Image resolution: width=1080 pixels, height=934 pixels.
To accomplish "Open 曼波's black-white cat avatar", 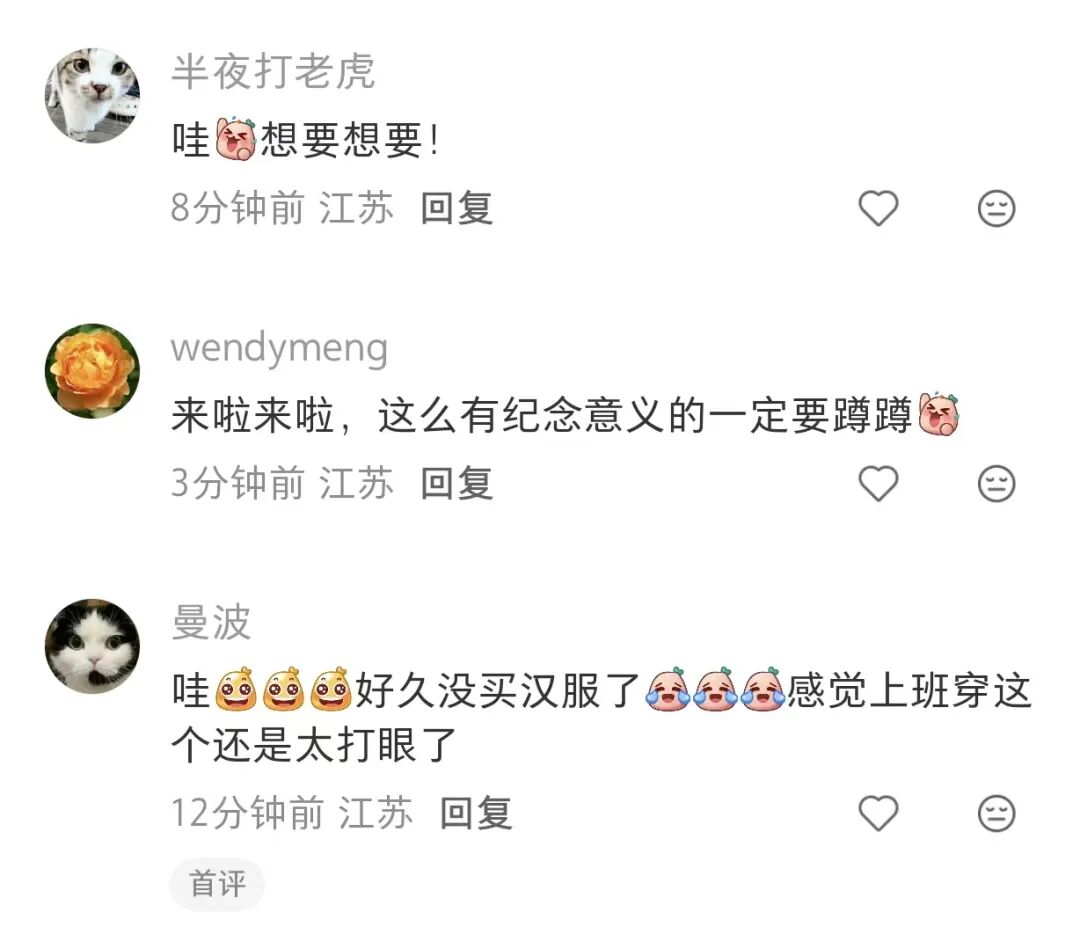I will [92, 646].
